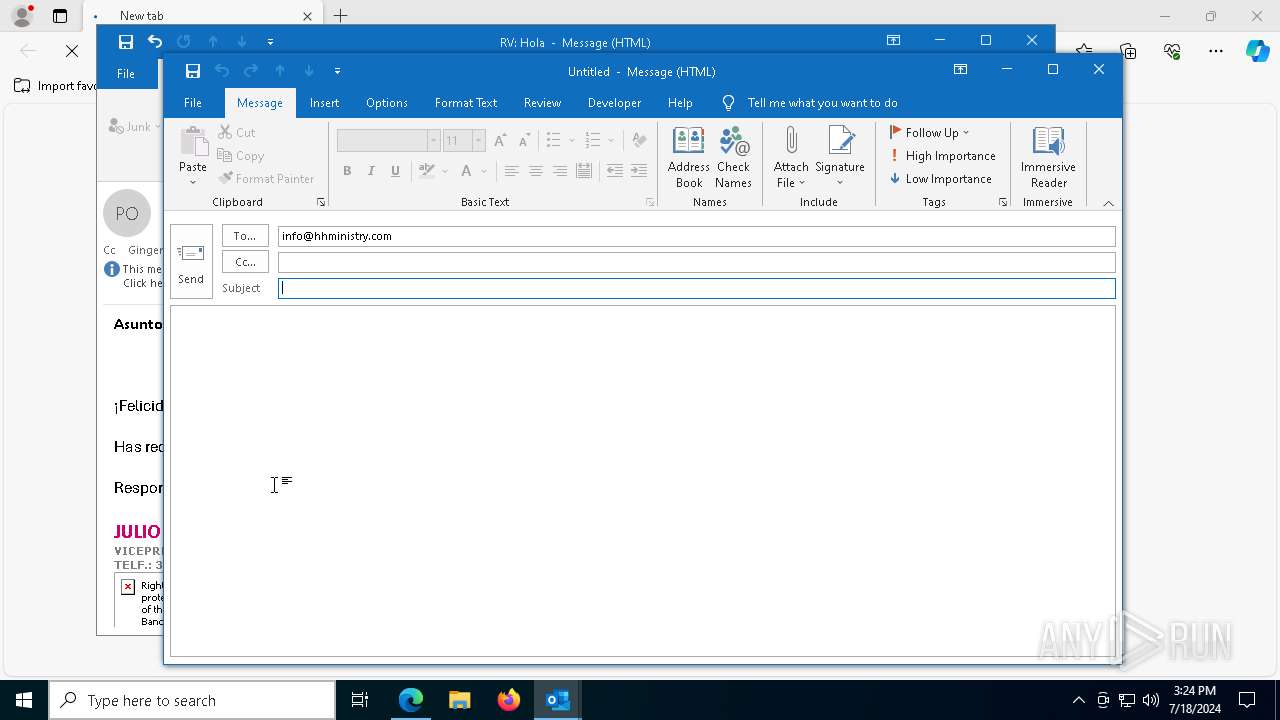1280x720 pixels.
Task: Send the email with the Send button
Action: (191, 261)
